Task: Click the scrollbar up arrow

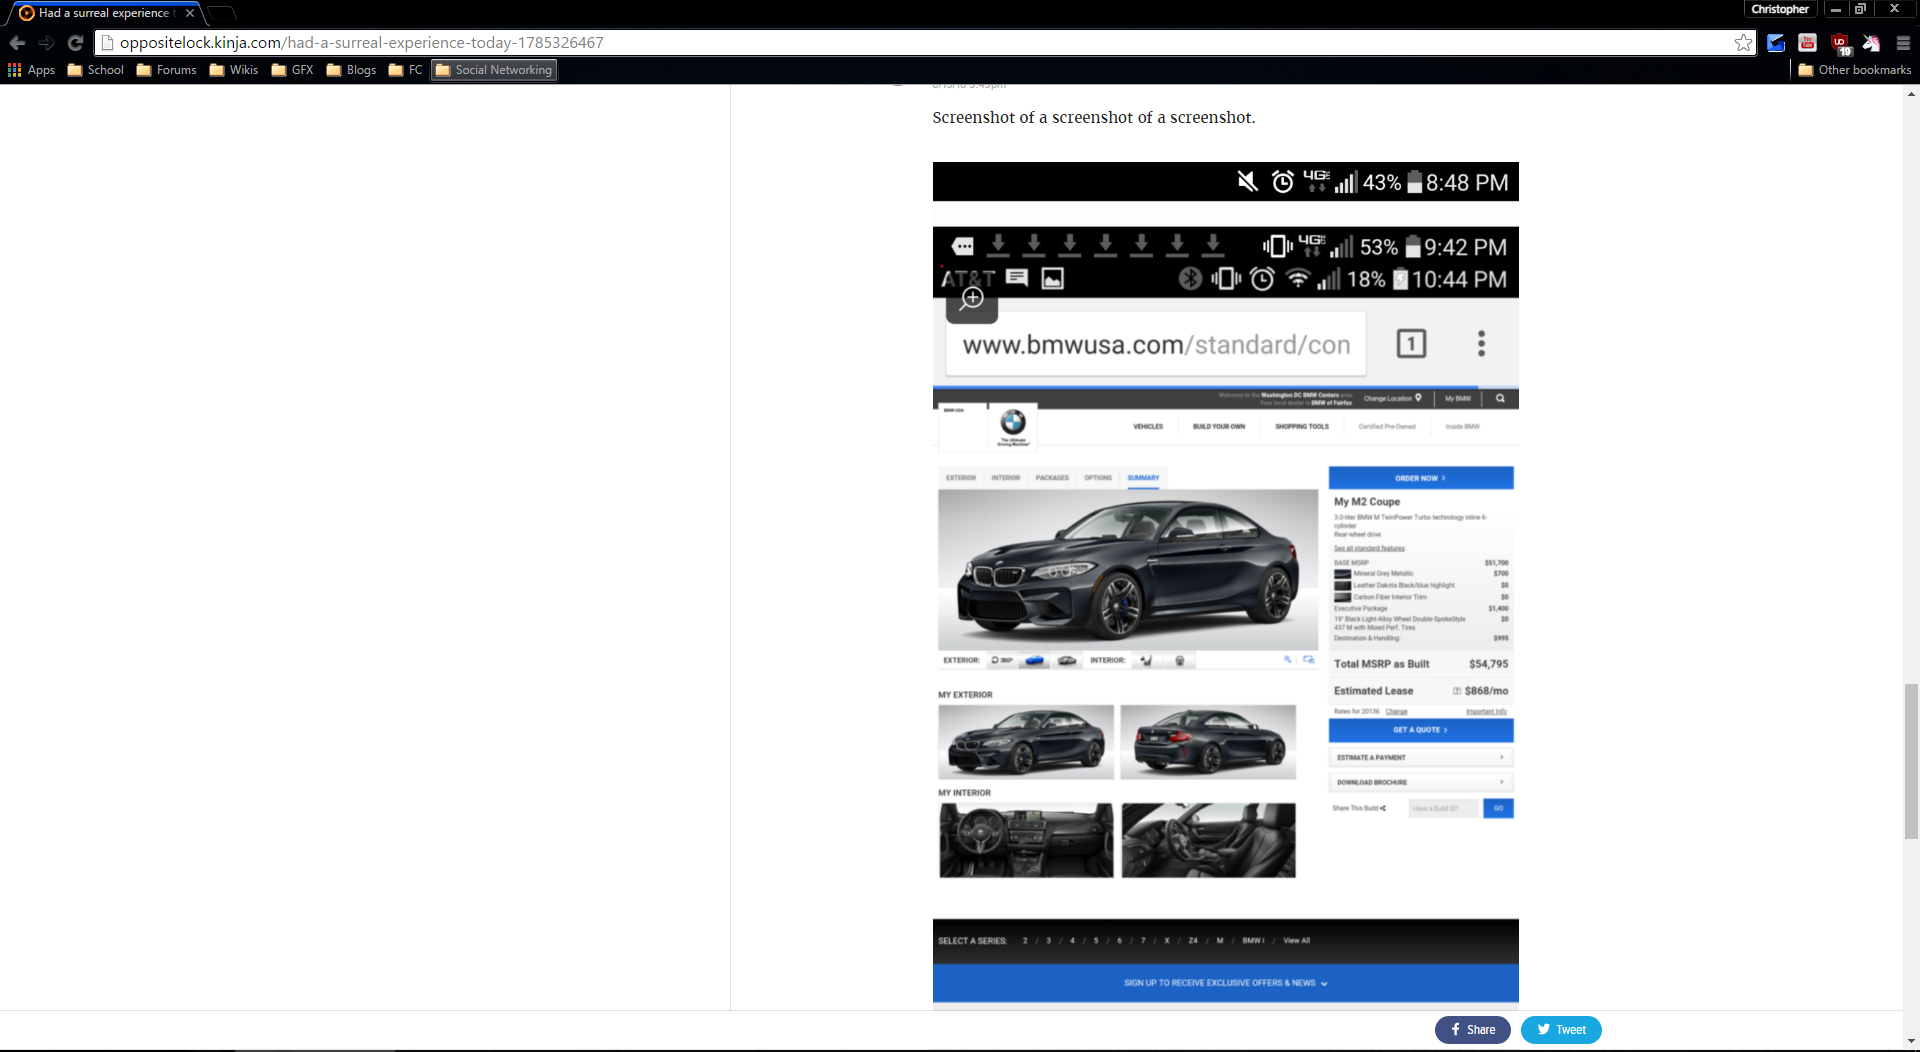Action: coord(1911,93)
